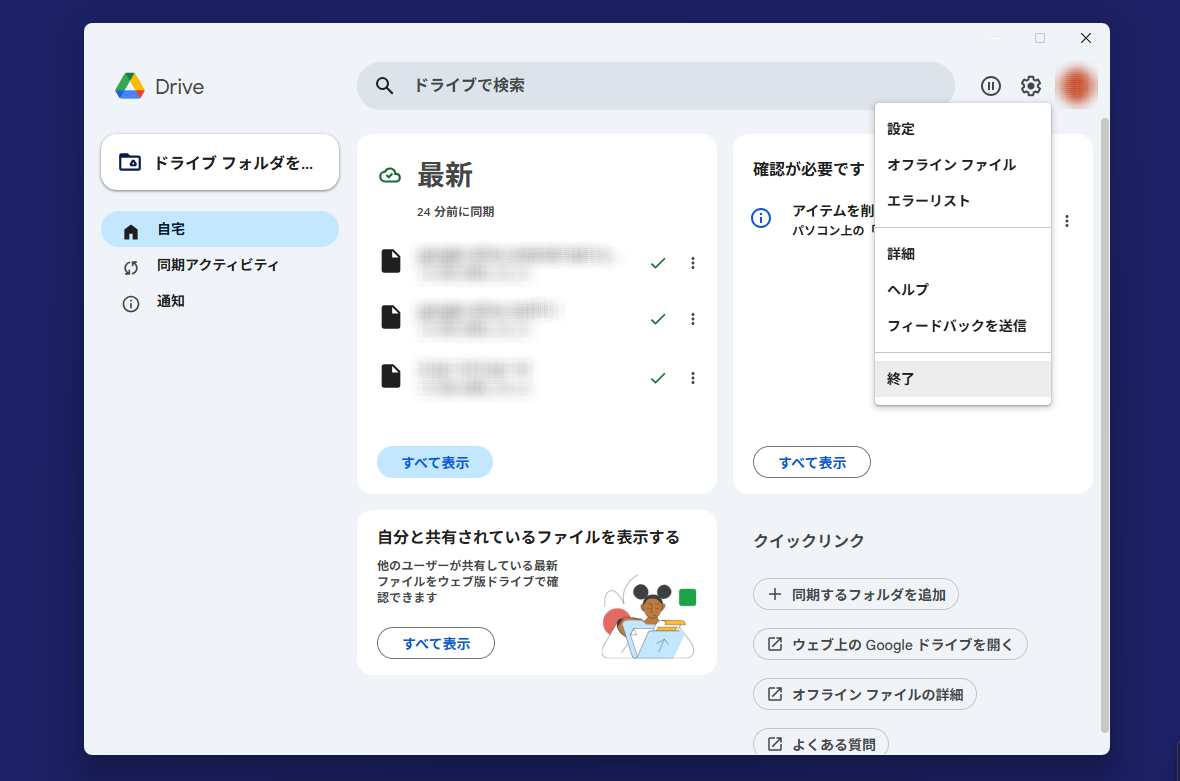The image size is (1180, 781).
Task: Click the cloud sync status icon
Action: click(x=390, y=176)
